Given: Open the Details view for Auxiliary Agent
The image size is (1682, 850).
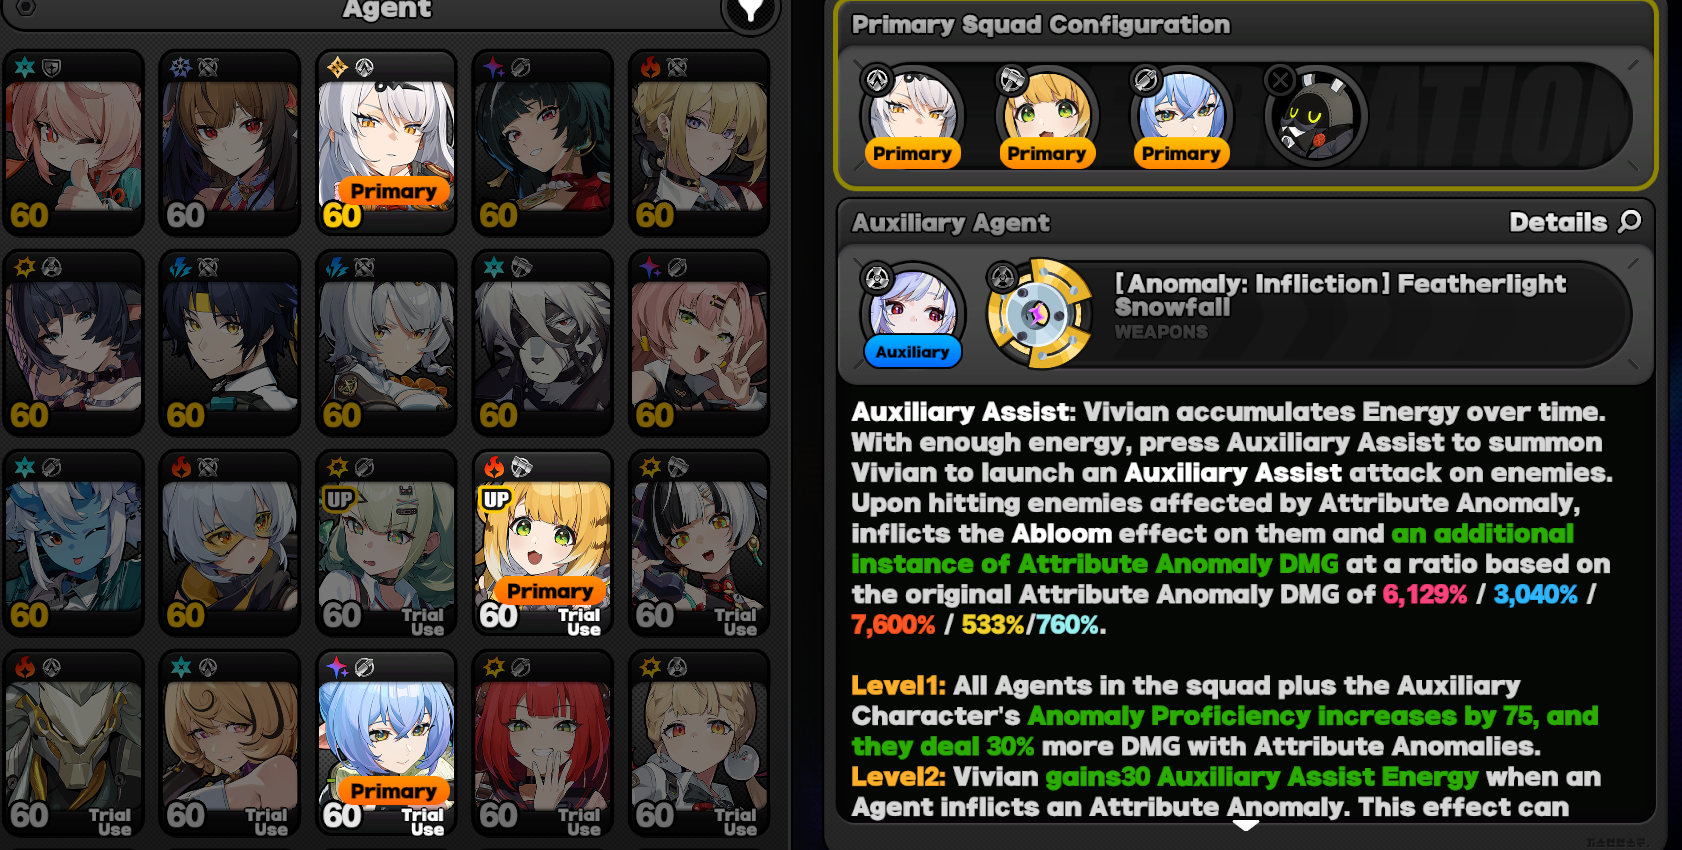Looking at the screenshot, I should click(1575, 221).
